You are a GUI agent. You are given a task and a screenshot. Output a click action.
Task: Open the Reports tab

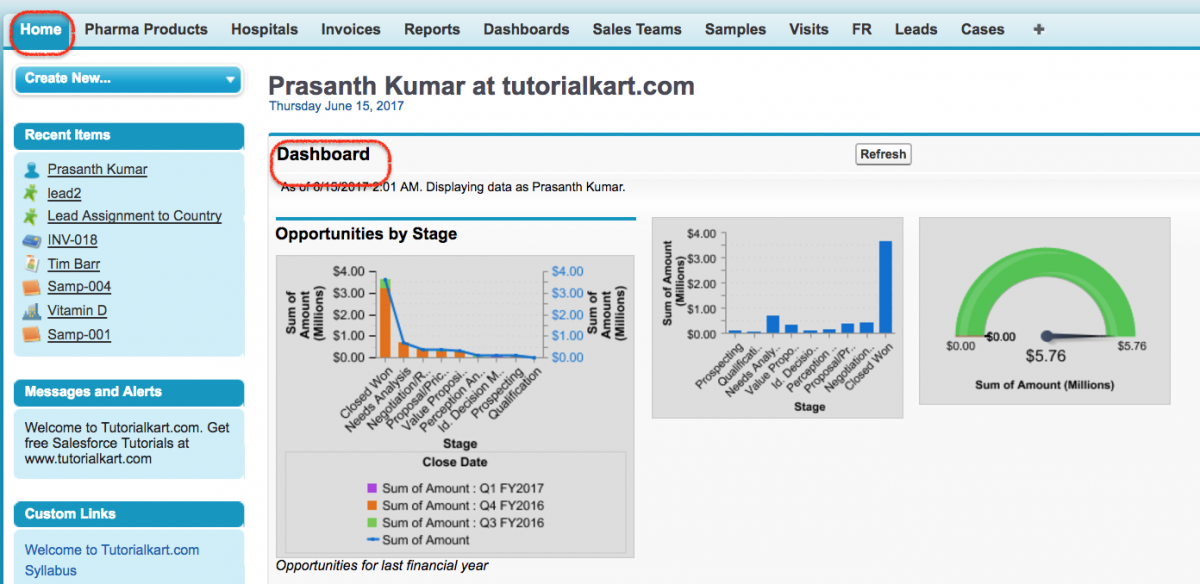[x=432, y=29]
